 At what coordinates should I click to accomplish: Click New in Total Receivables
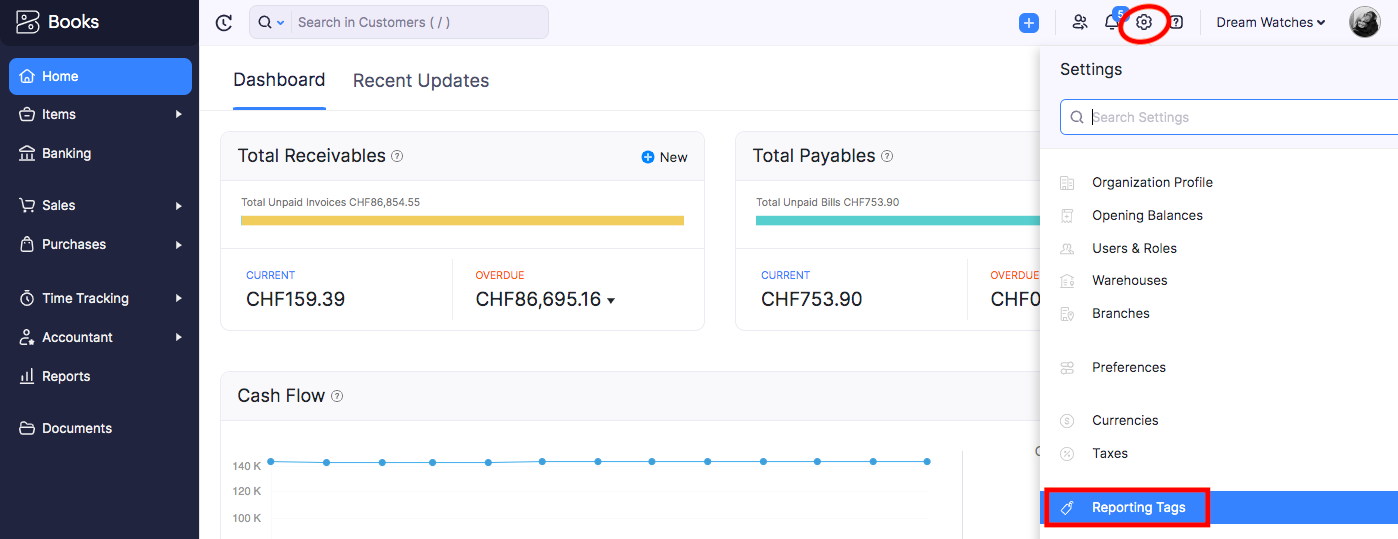click(x=664, y=157)
